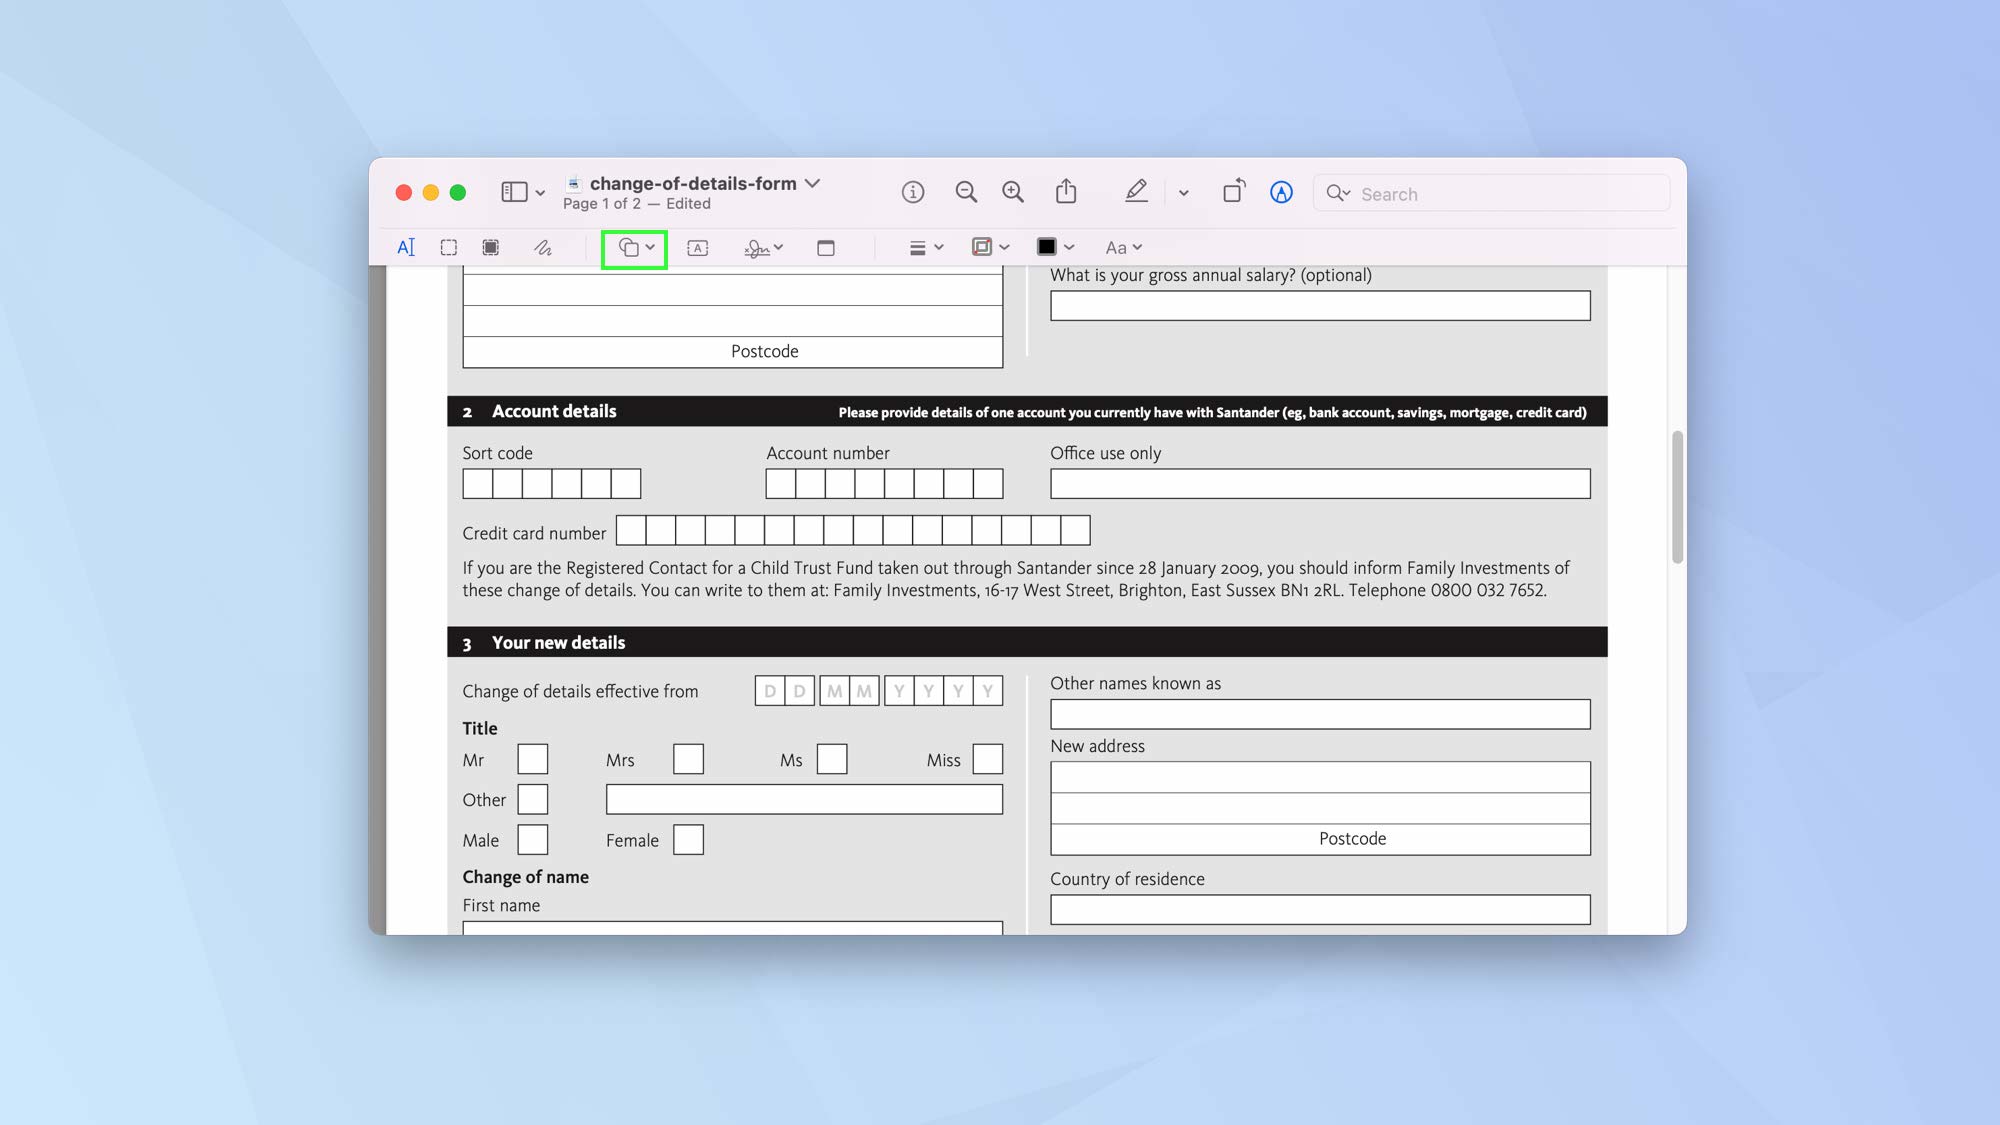
Task: Open the Instant Alpha selection tool
Action: point(490,247)
